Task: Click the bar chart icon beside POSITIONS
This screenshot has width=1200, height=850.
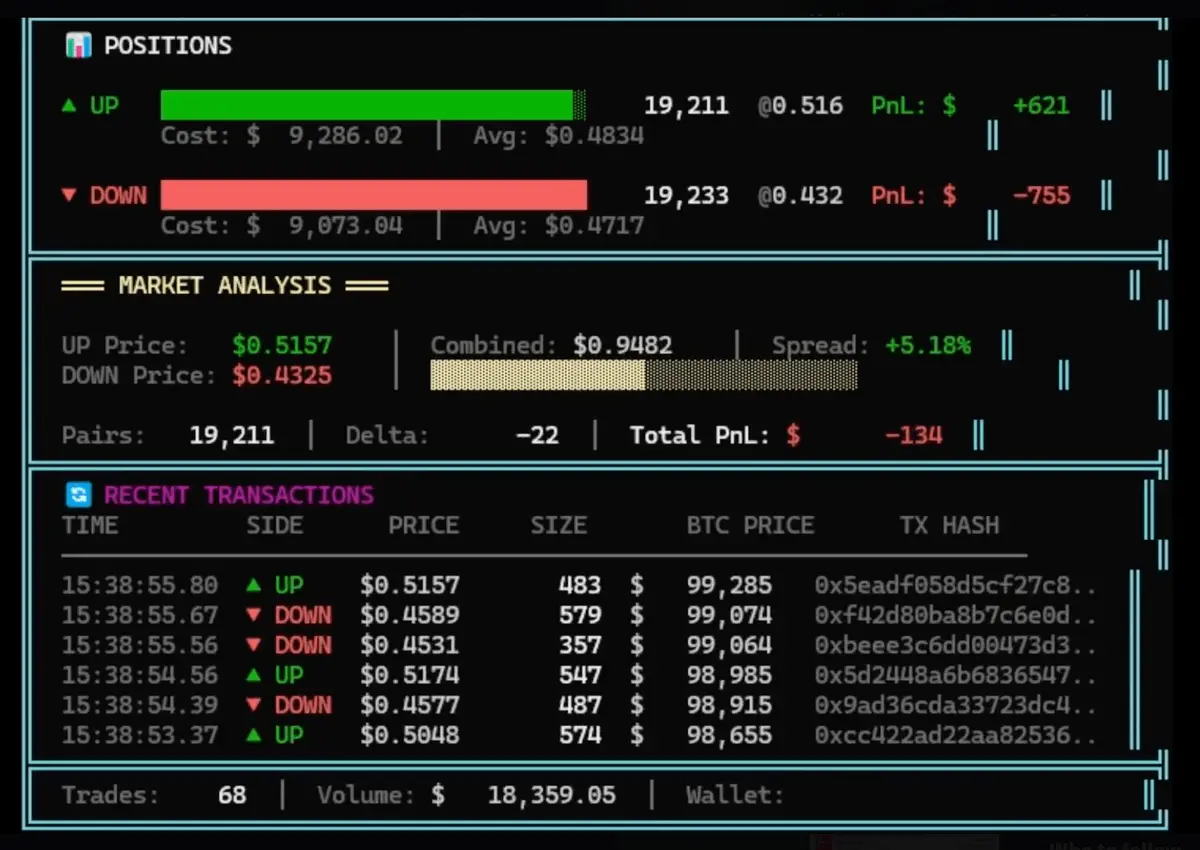Action: [78, 45]
